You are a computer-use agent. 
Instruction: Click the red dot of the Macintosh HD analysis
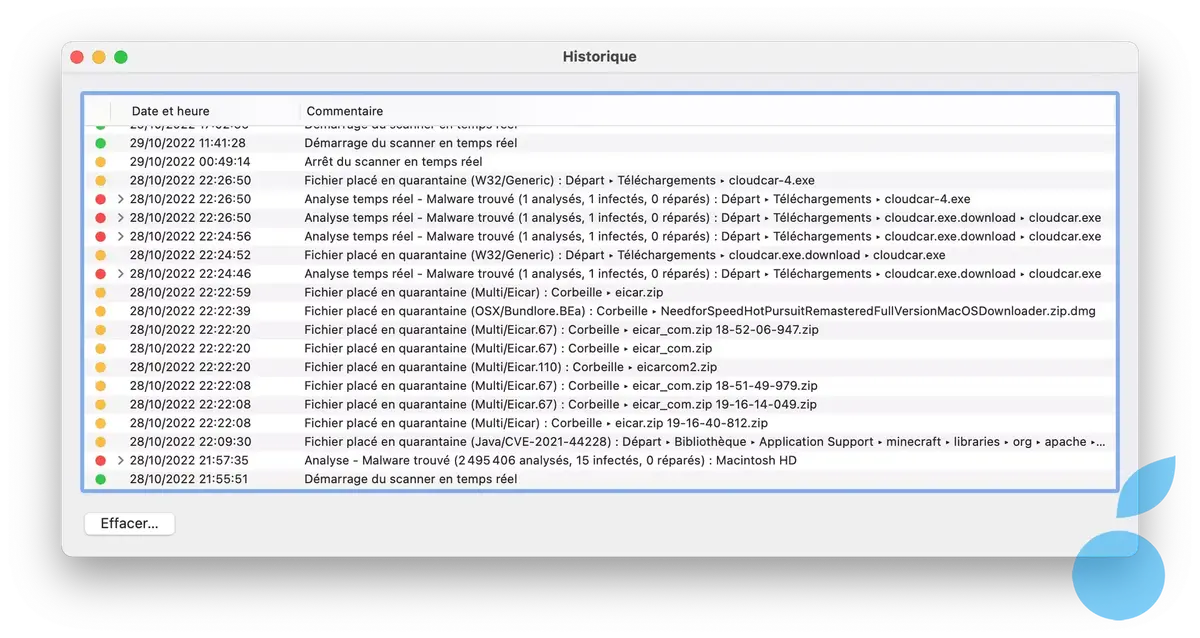pyautogui.click(x=100, y=461)
